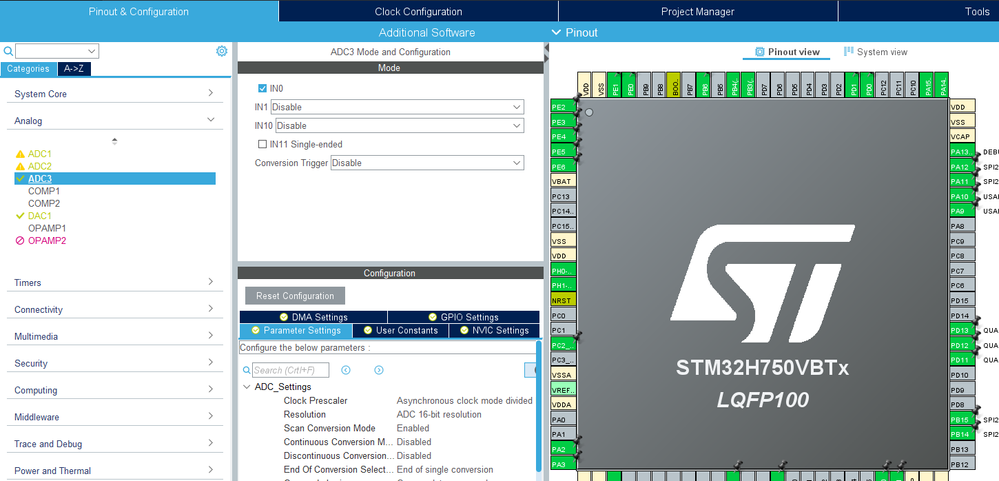Click the VREF pin on the chip
999x481 pixels.
[563, 390]
